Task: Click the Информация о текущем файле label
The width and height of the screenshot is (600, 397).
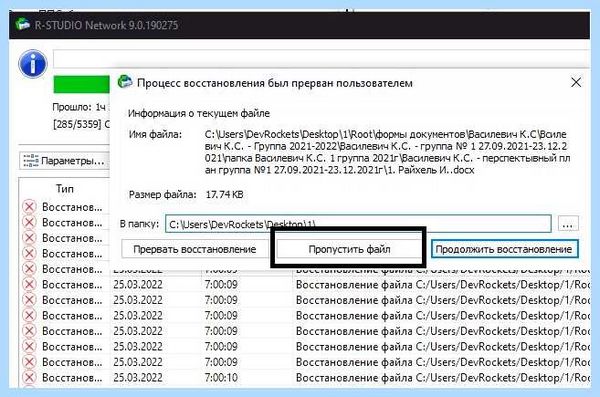Action: (x=199, y=113)
